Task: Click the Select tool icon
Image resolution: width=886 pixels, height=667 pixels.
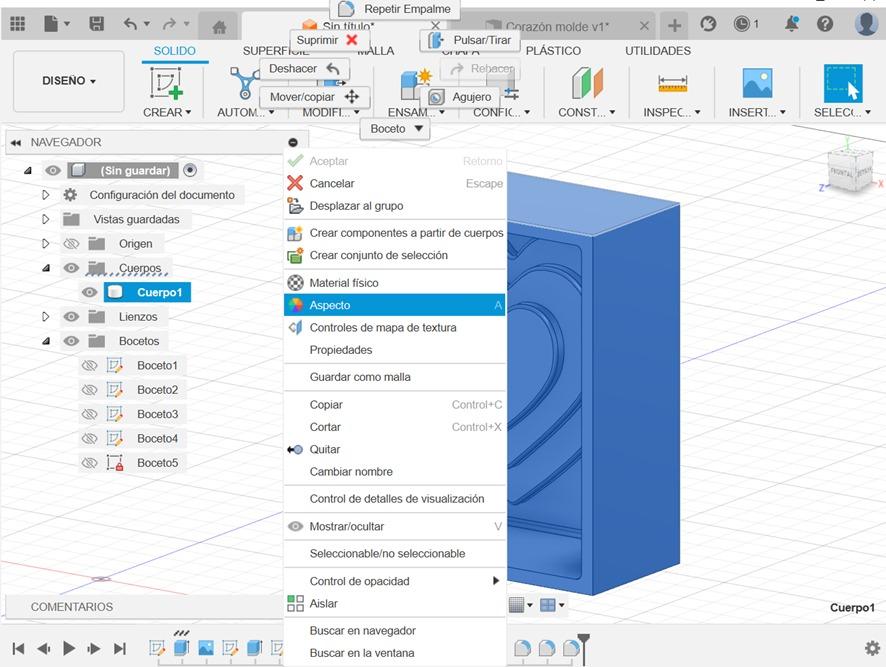Action: pyautogui.click(x=843, y=83)
